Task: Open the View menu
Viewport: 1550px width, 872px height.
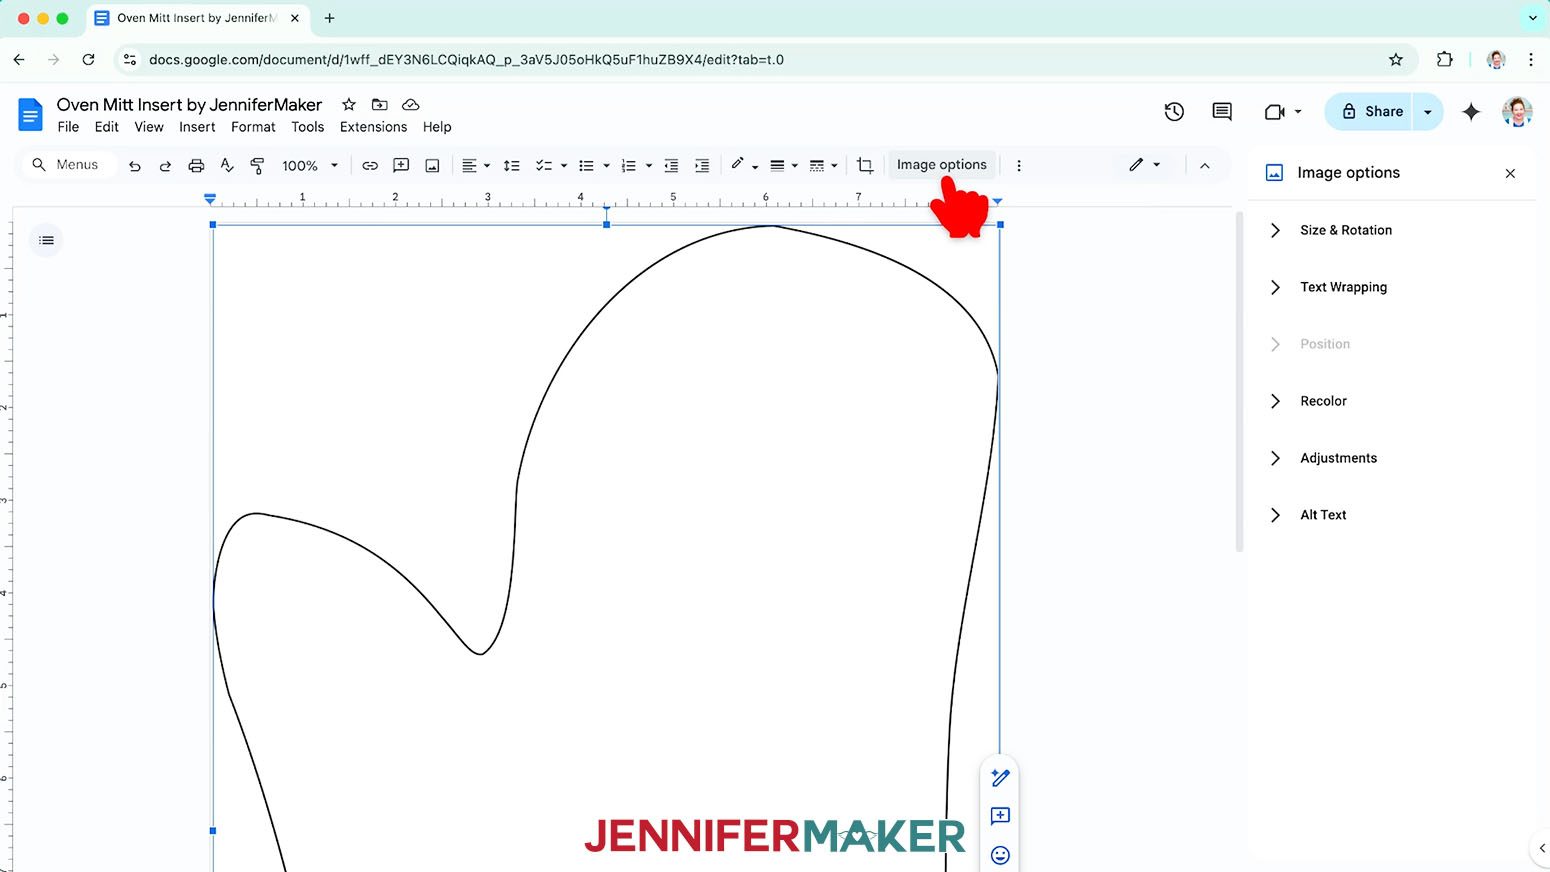Action: [x=149, y=127]
